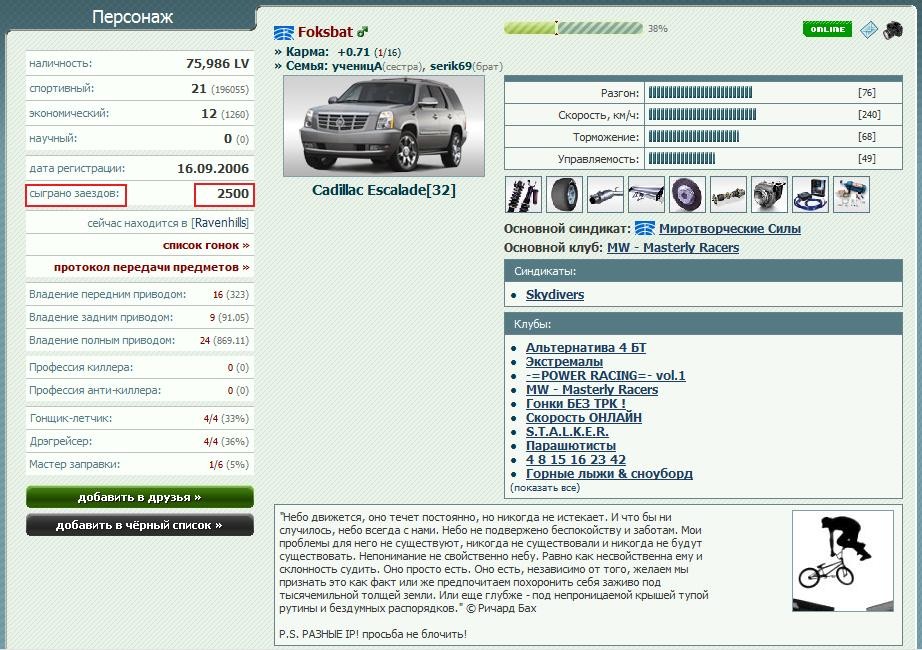Open the send message envelope icon
922x650 pixels.
[868, 29]
